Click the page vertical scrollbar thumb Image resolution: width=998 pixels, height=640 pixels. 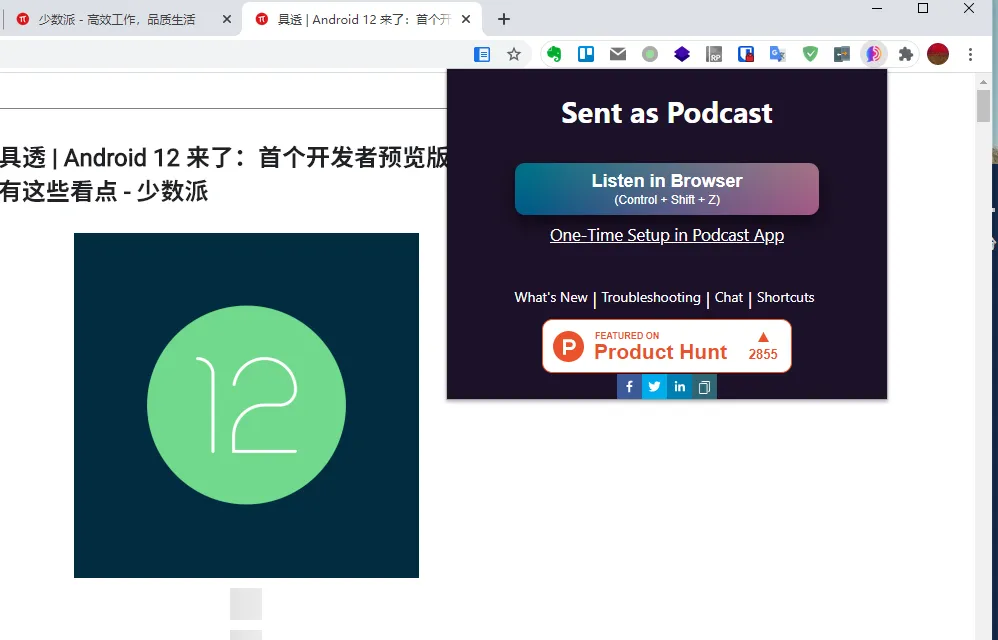[x=983, y=106]
